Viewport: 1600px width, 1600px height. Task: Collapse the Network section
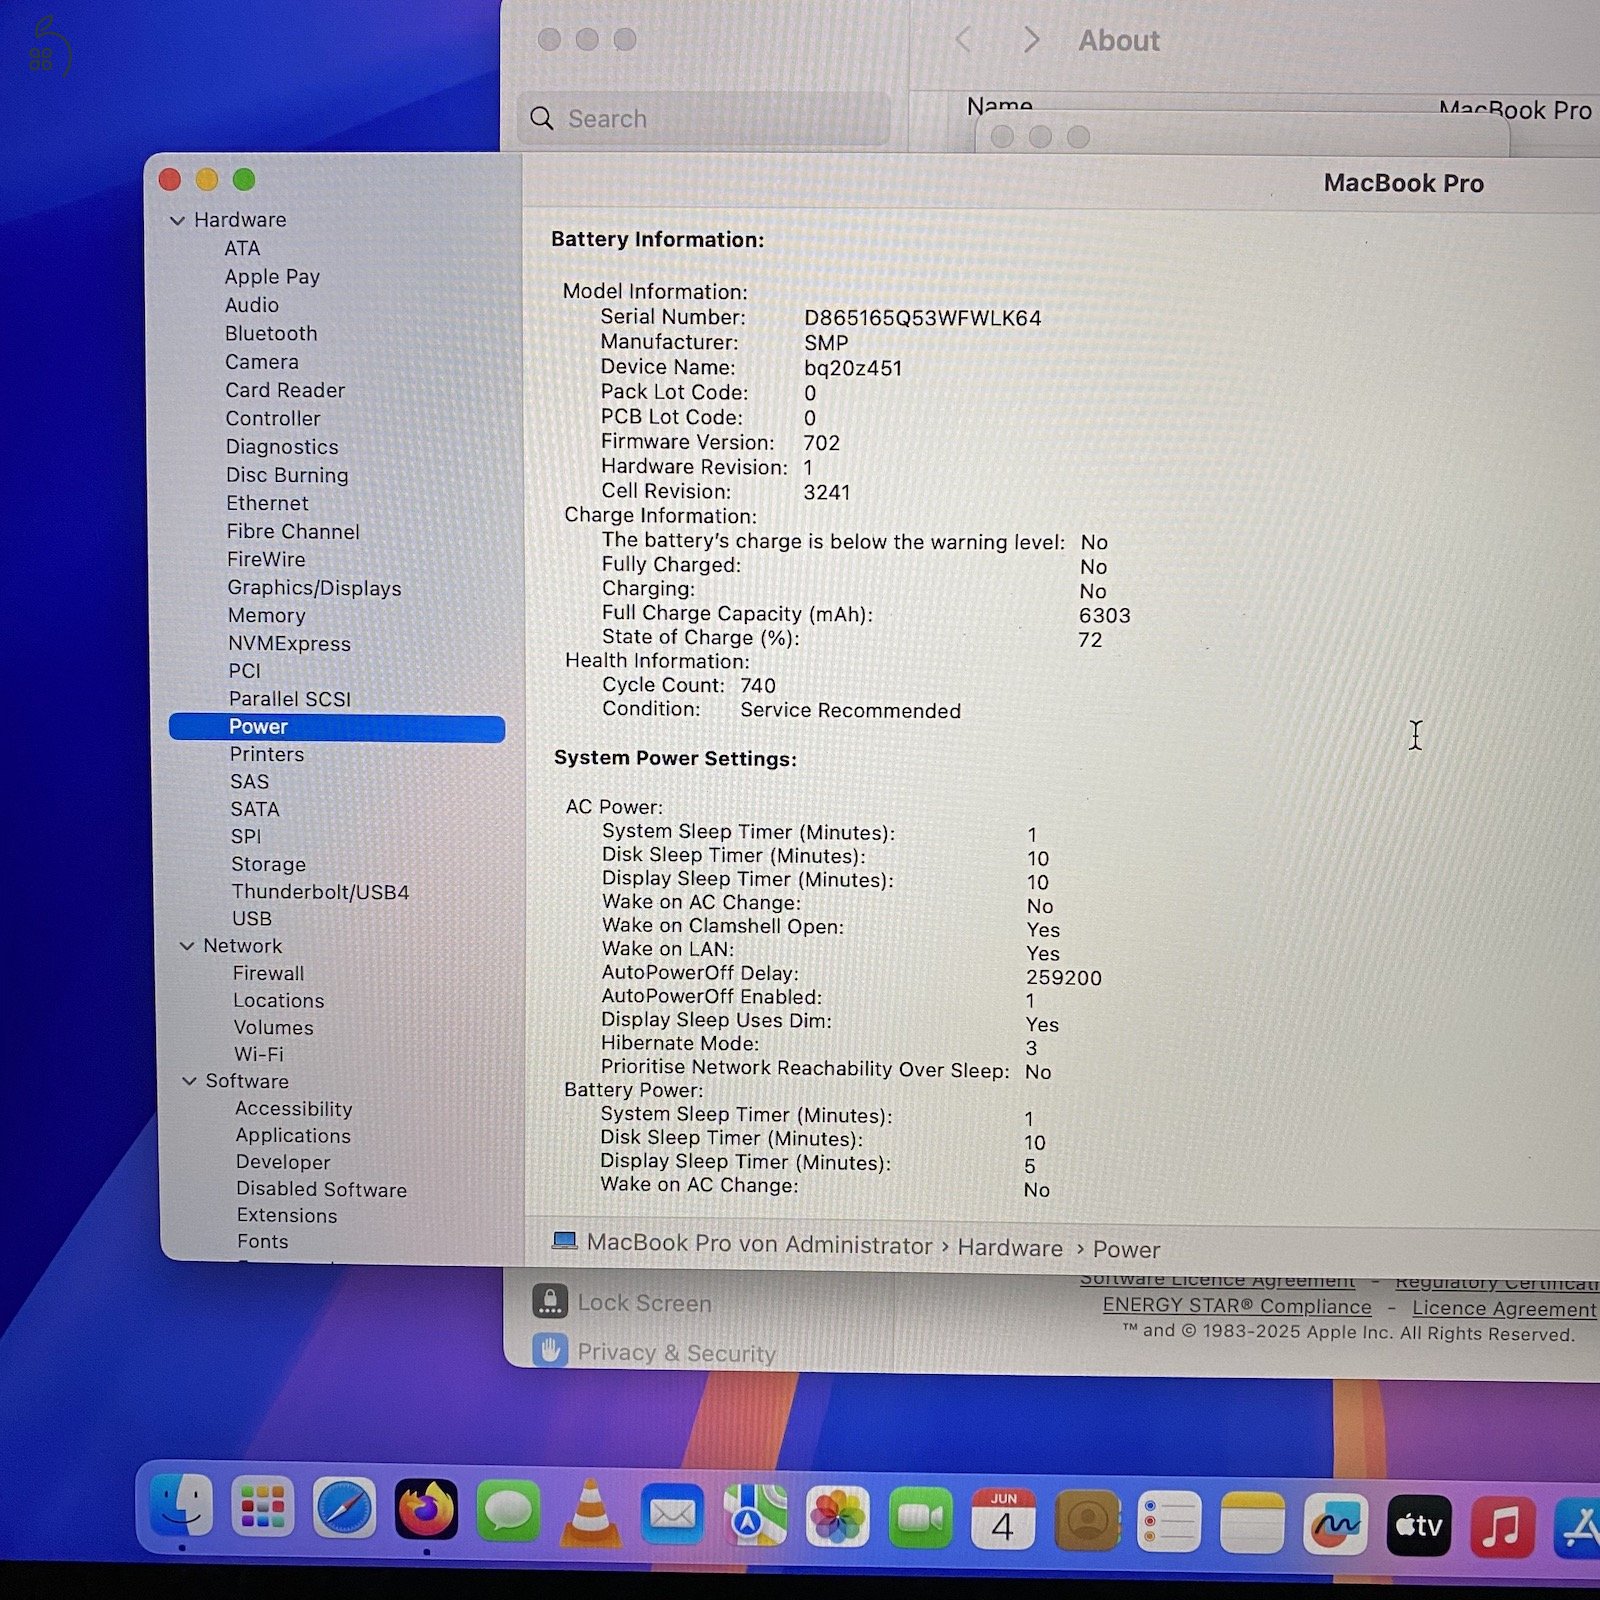coord(186,946)
